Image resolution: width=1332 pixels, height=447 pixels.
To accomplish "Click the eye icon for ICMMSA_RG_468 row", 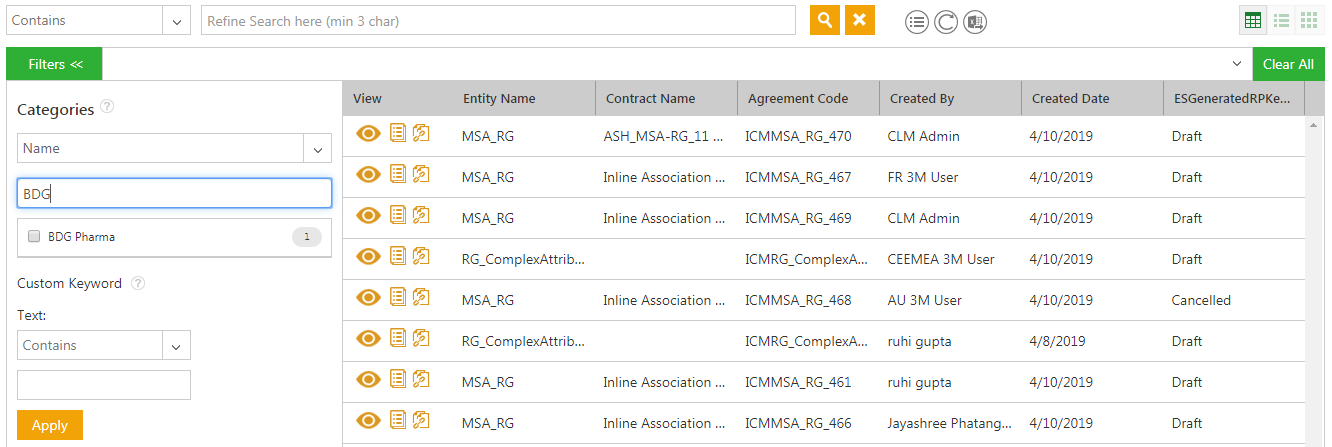I will [368, 298].
